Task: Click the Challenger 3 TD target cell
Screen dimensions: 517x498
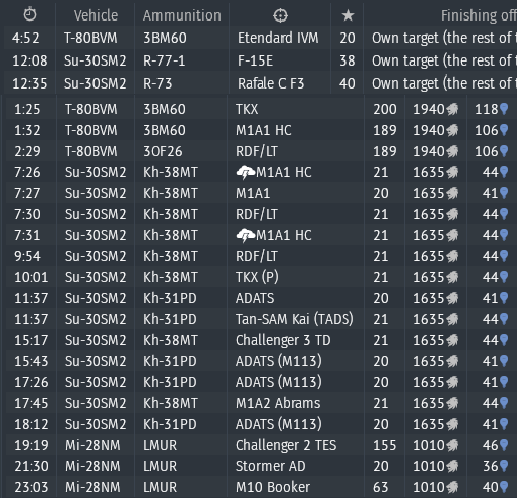Action: 283,340
